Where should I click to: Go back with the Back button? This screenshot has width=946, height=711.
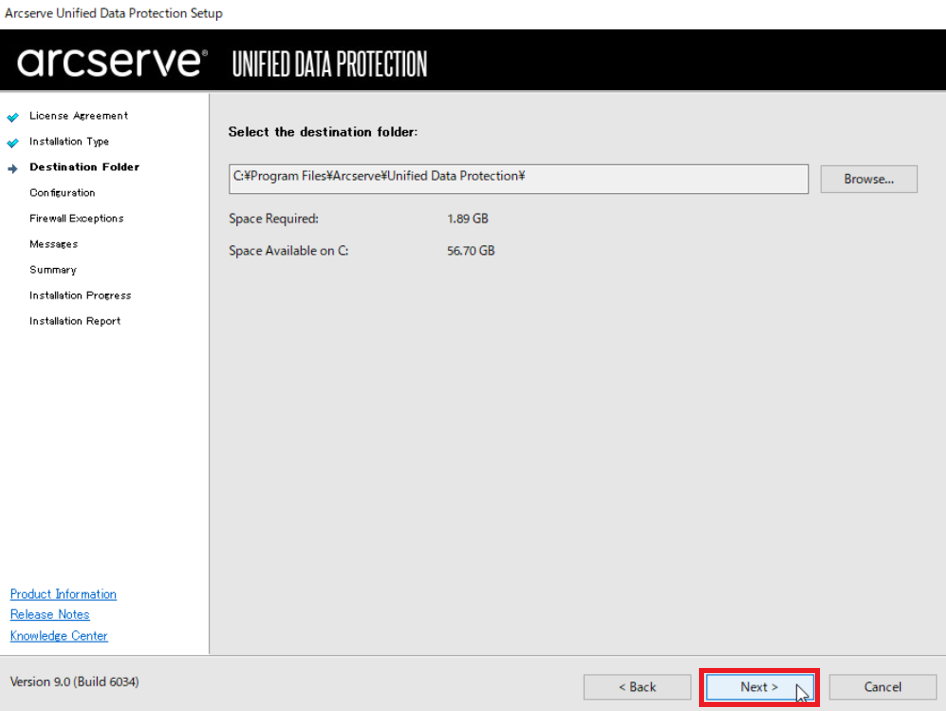pyautogui.click(x=637, y=687)
